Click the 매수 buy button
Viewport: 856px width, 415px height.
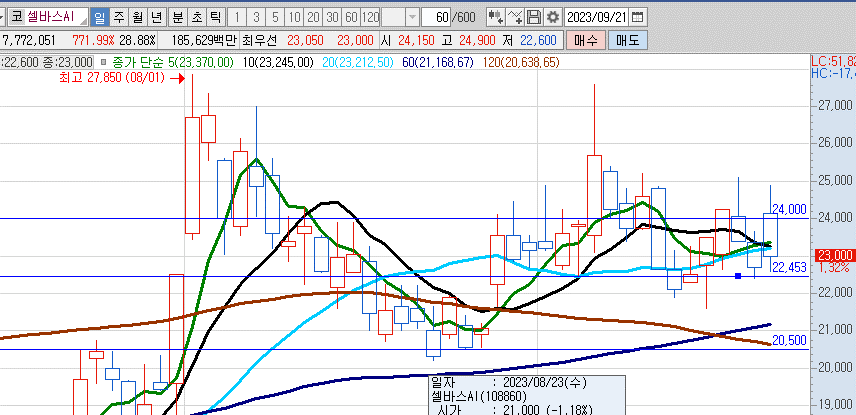tap(586, 40)
